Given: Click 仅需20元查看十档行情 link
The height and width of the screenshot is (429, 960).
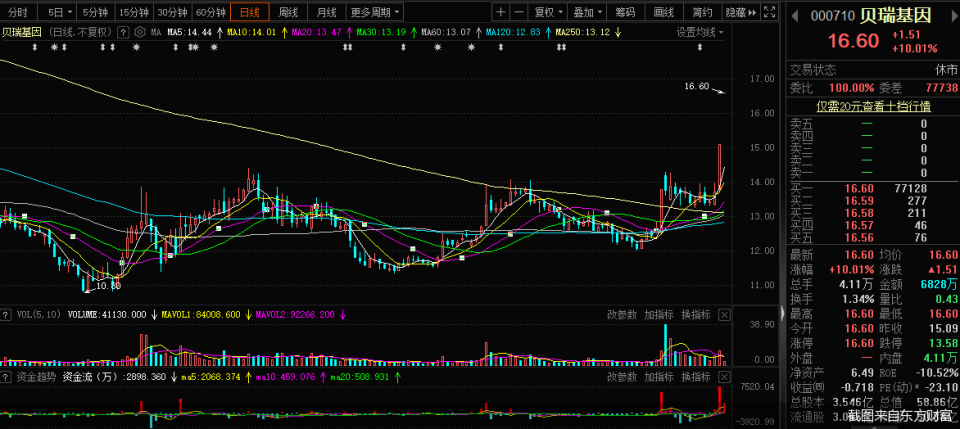Looking at the screenshot, I should pyautogui.click(x=872, y=106).
